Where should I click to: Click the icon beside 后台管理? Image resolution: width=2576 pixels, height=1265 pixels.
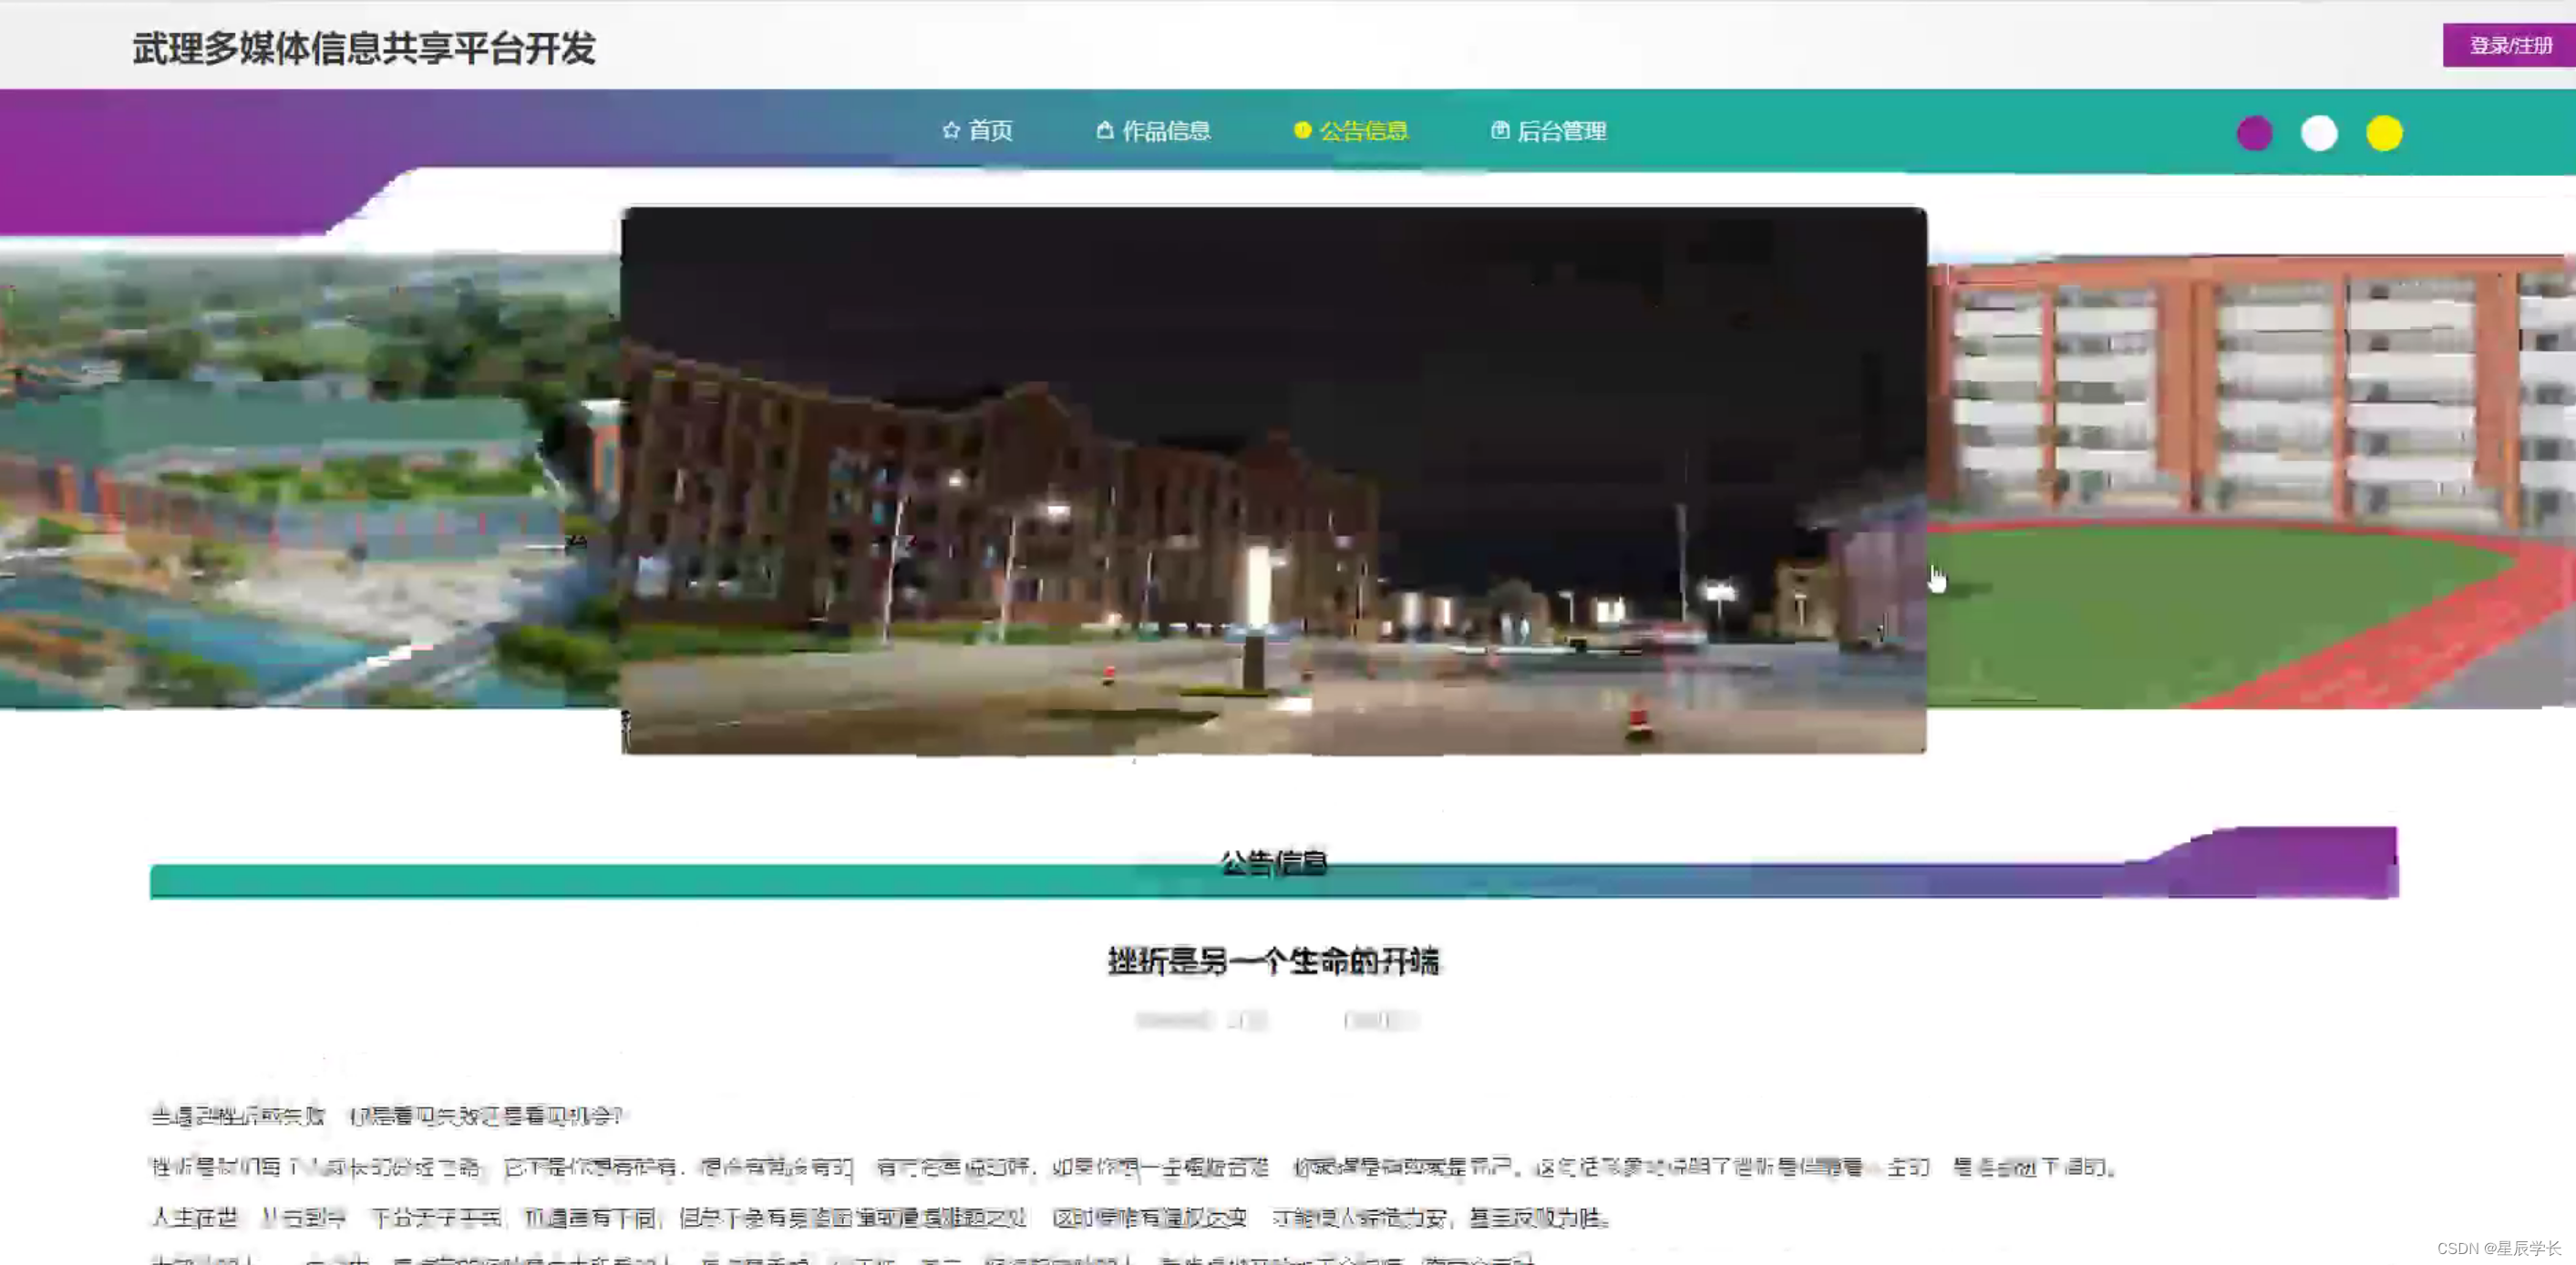coord(1499,130)
